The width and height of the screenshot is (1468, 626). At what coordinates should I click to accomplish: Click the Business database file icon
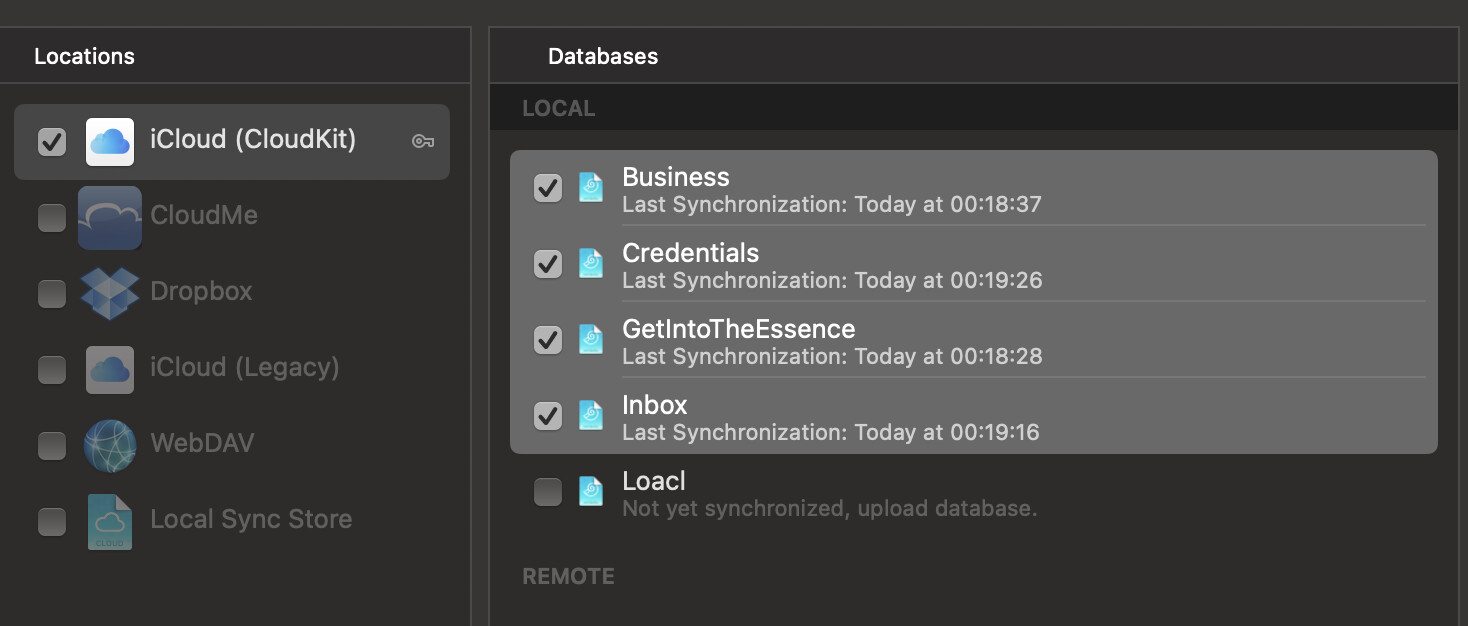coord(591,188)
